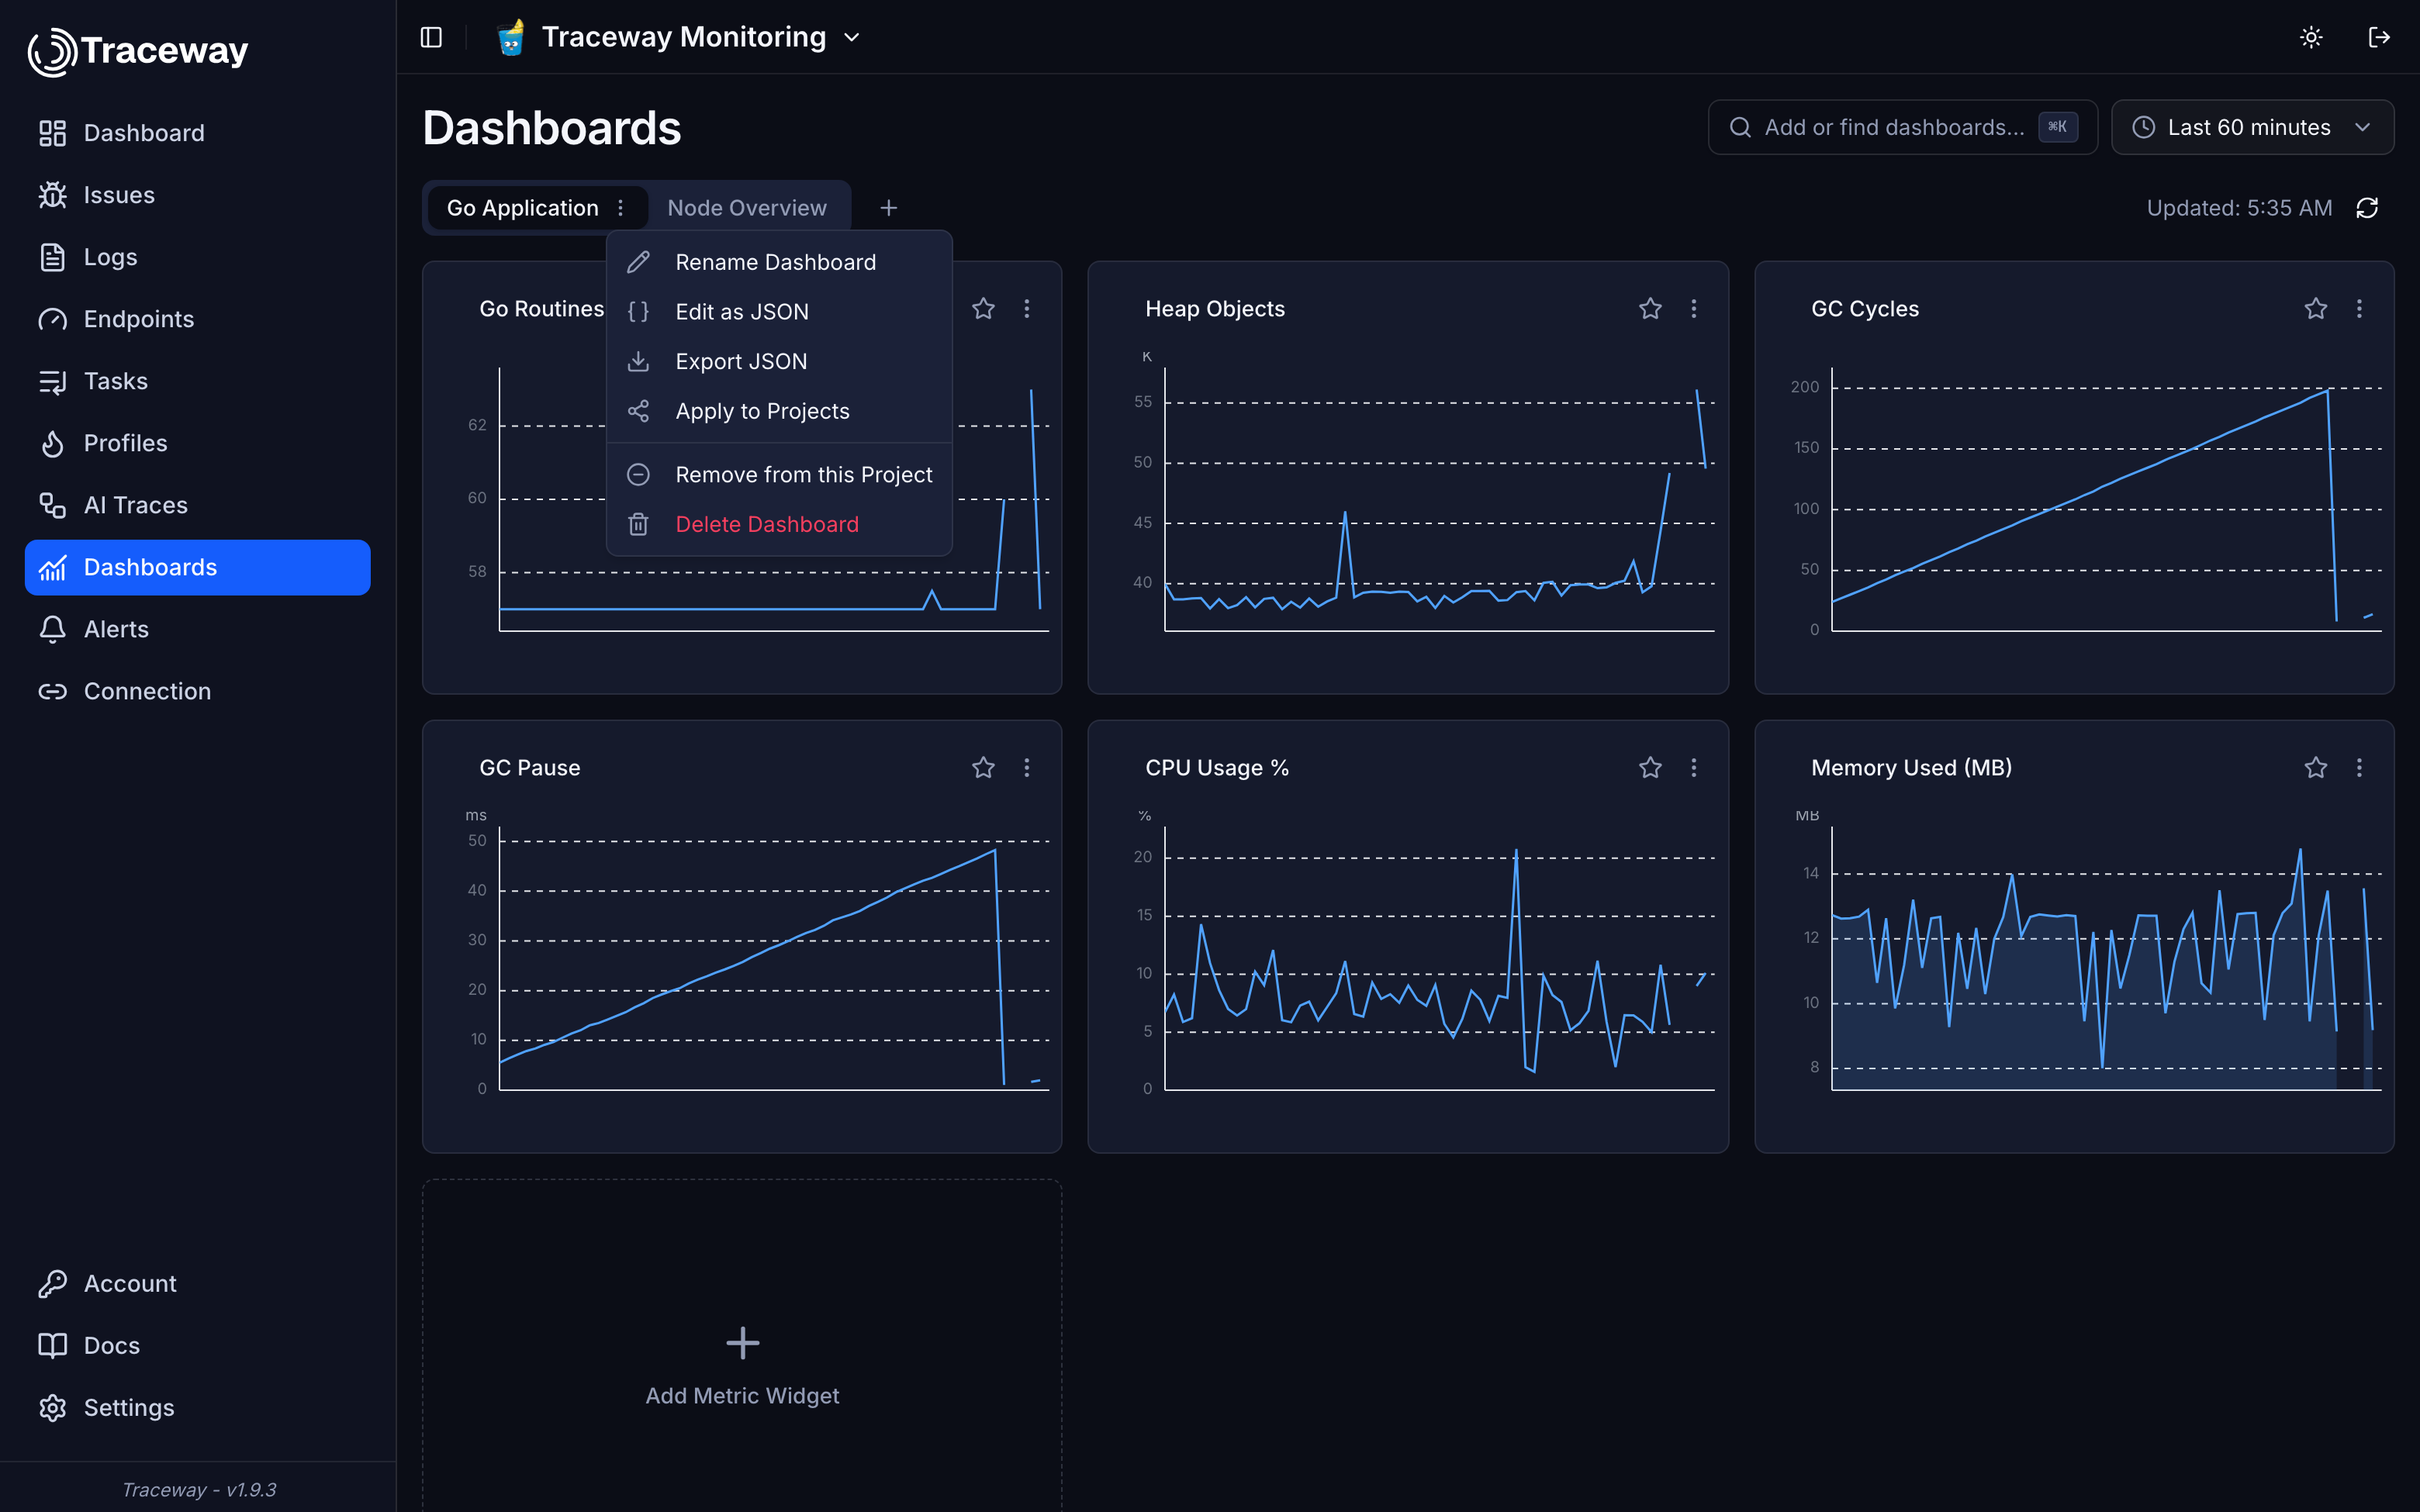This screenshot has width=2420, height=1512.
Task: Star the Heap Objects widget
Action: pos(1650,309)
